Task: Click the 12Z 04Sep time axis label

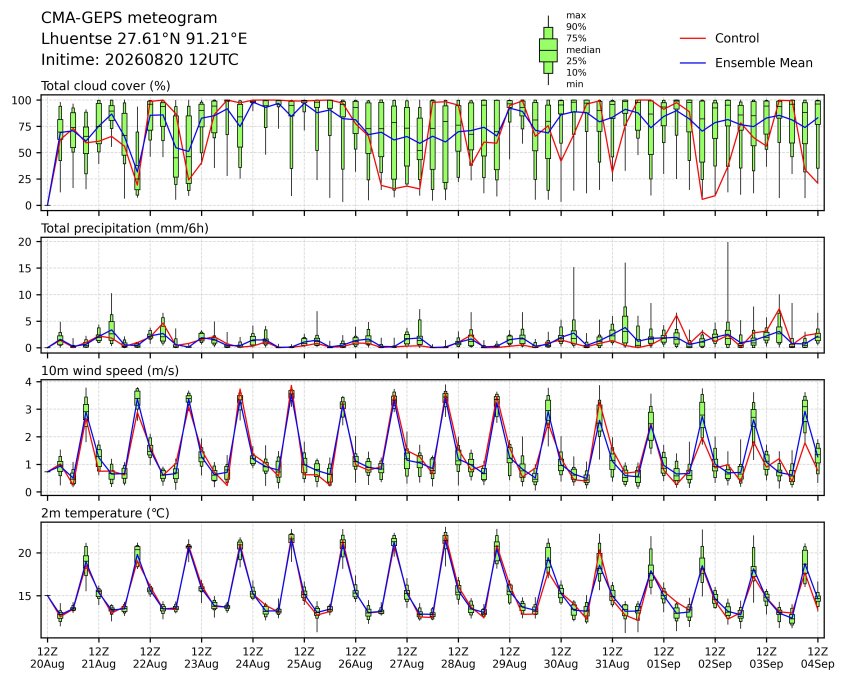Action: click(x=818, y=658)
